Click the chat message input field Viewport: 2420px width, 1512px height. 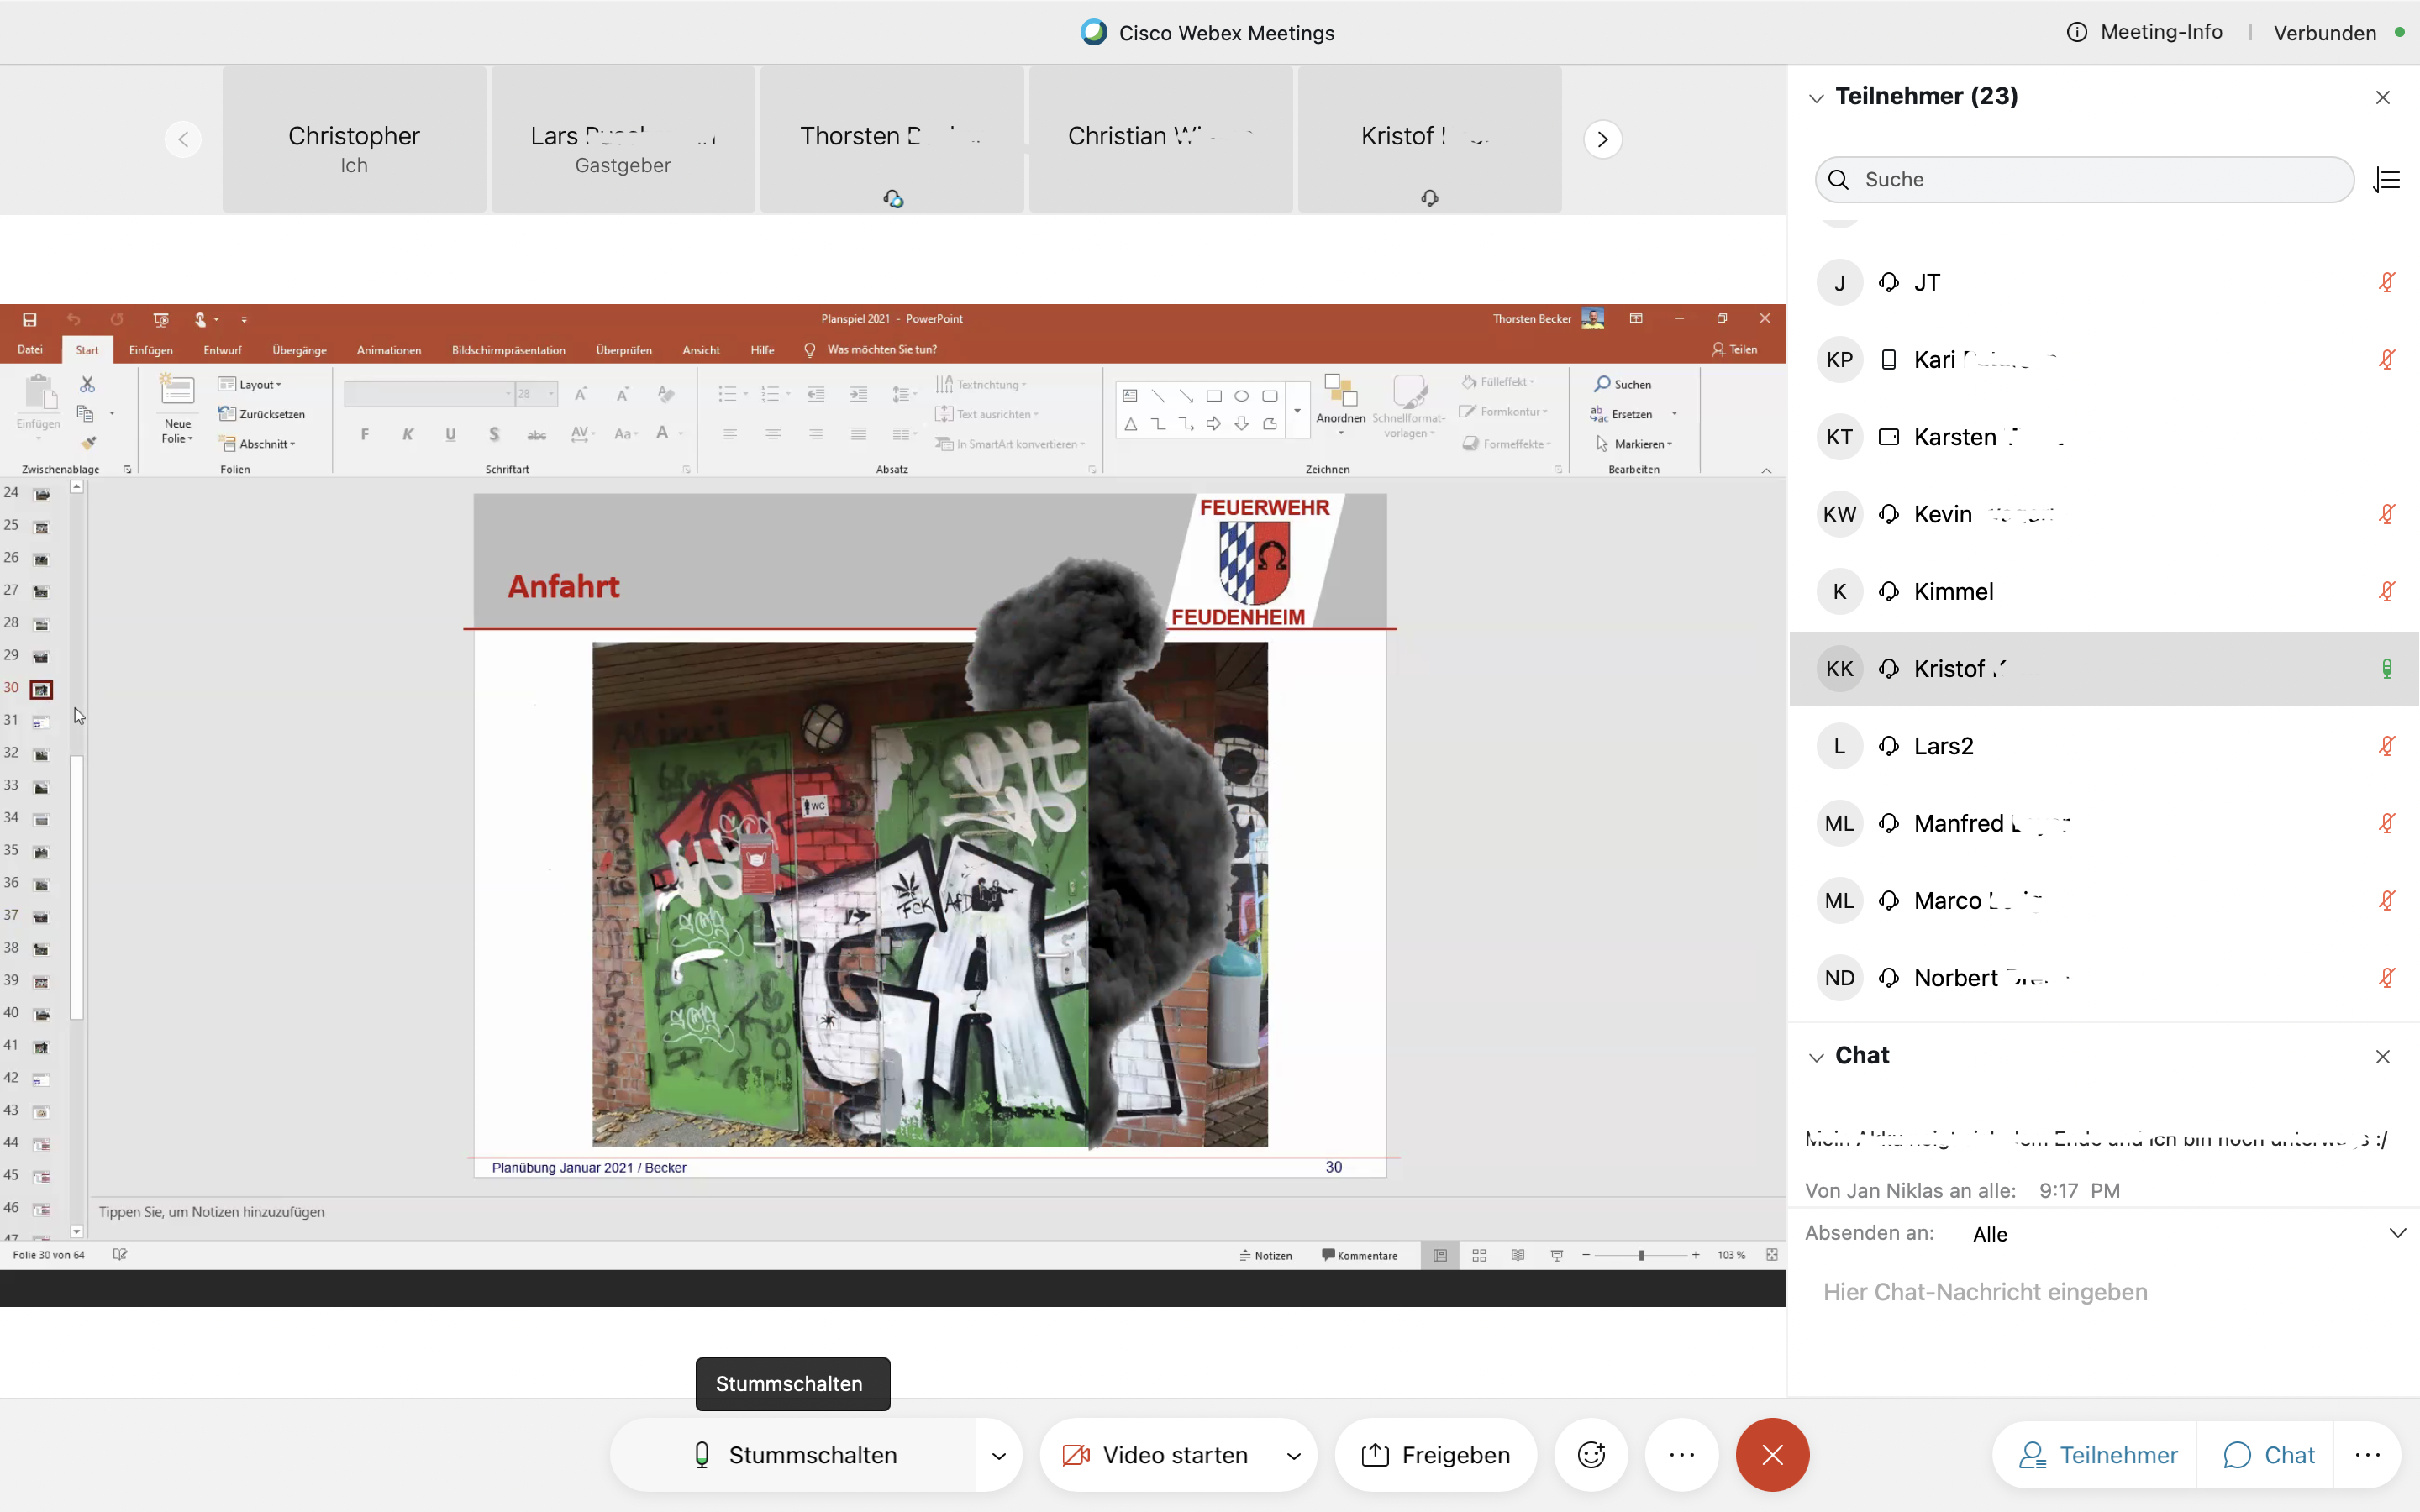coord(2100,1292)
